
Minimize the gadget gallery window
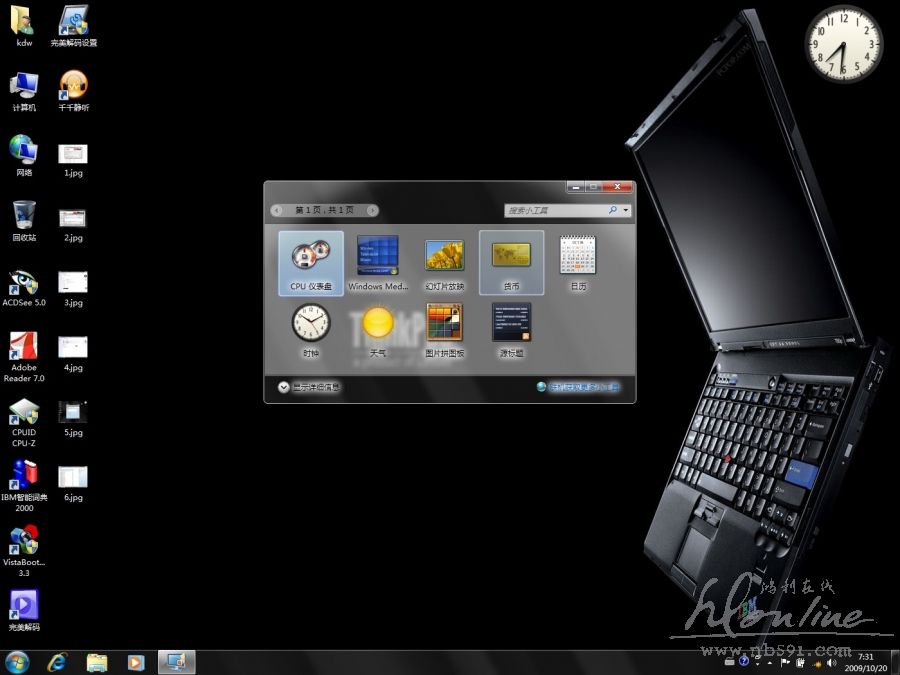(x=576, y=187)
